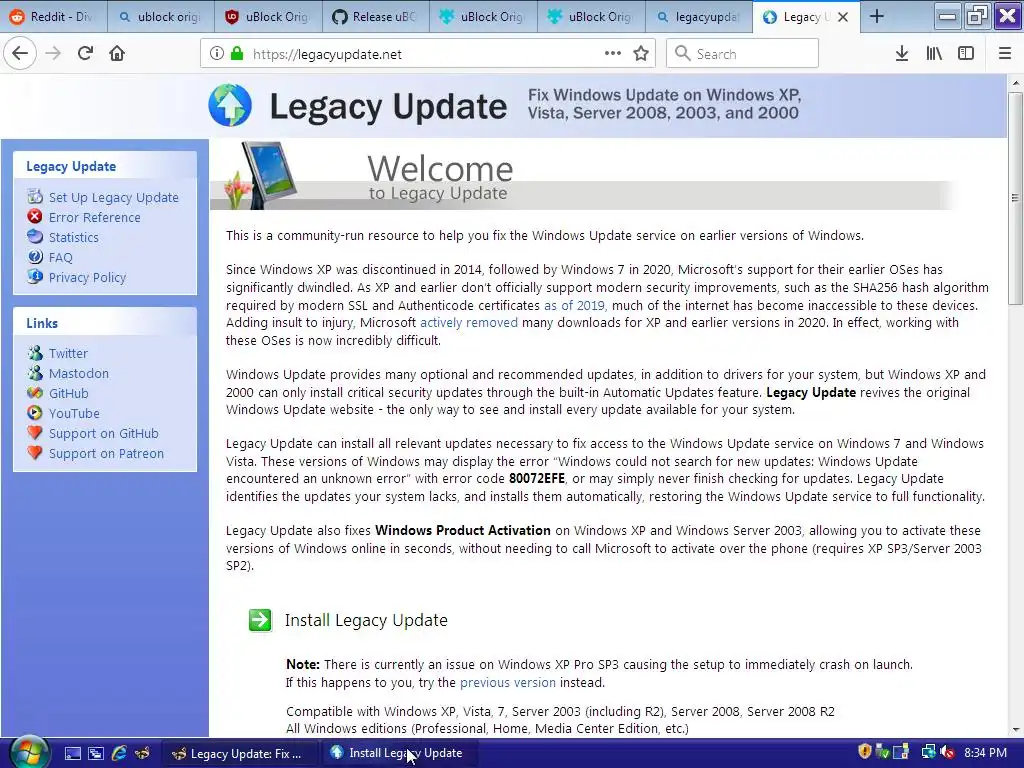Visit the Twitter link
Viewport: 1024px width, 768px height.
click(x=68, y=353)
